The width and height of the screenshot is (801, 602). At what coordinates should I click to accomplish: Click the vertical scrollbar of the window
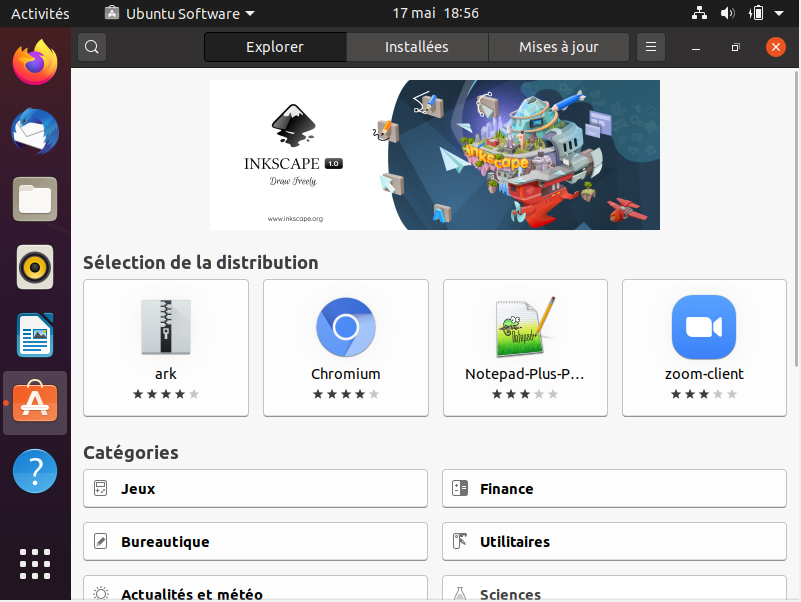(796, 219)
